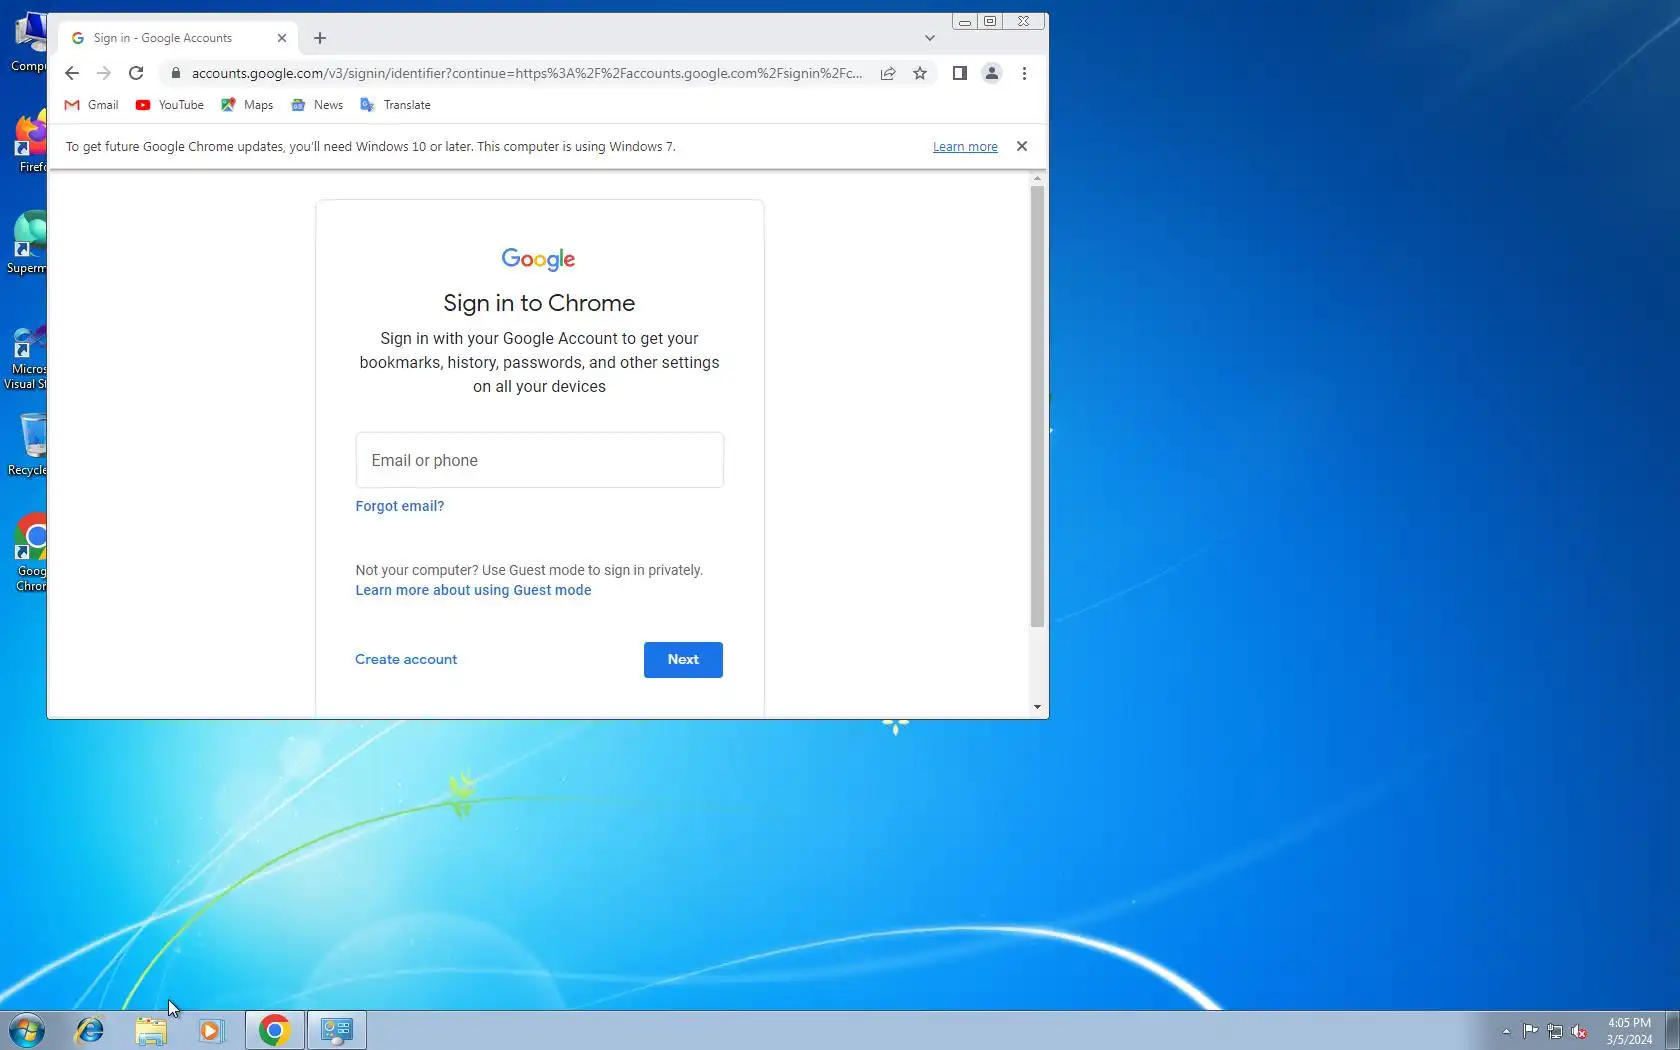Open the Chrome side panel

click(x=960, y=73)
